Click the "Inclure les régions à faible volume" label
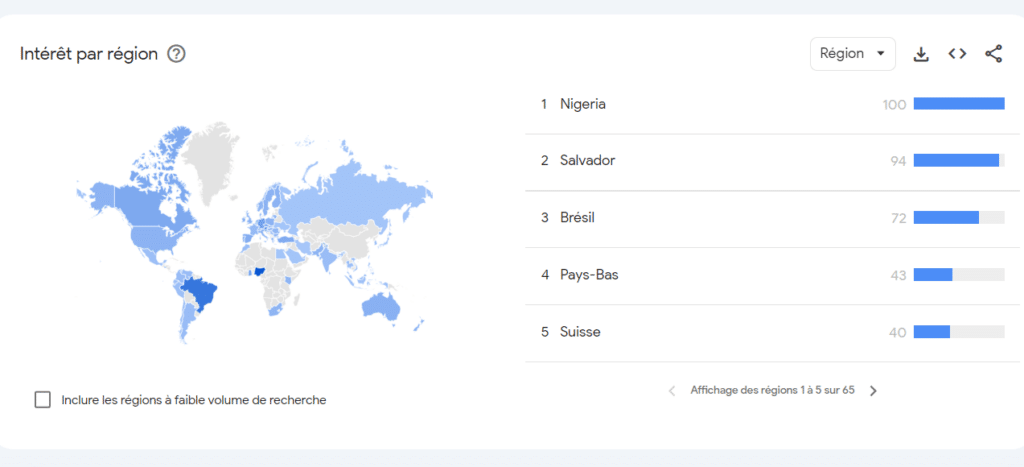Screen dimensions: 1024x467 coord(194,400)
